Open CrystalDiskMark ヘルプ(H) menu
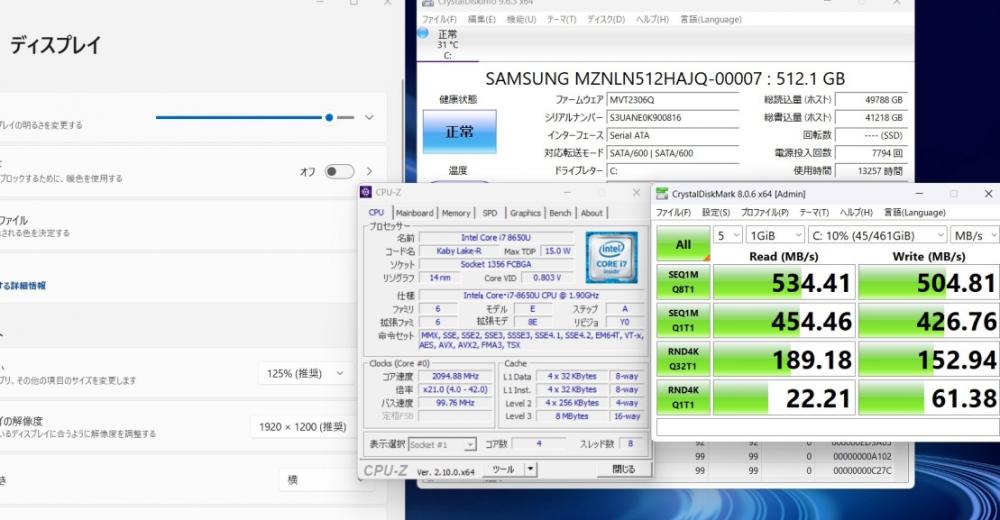Screen dimensions: 1000x520 click(856, 212)
